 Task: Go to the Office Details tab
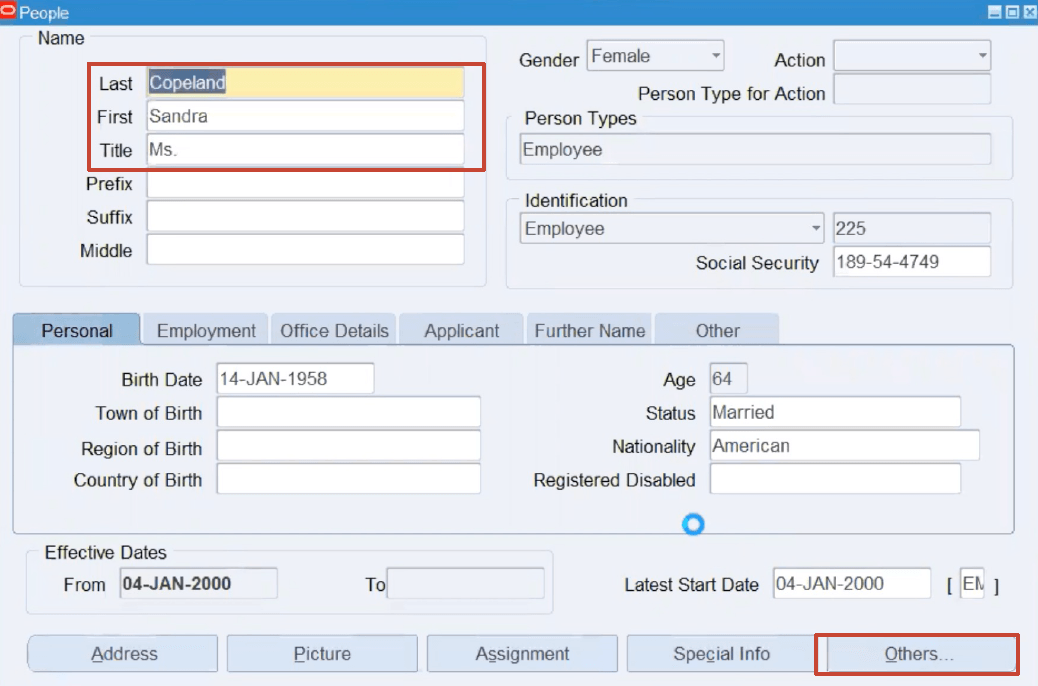334,330
